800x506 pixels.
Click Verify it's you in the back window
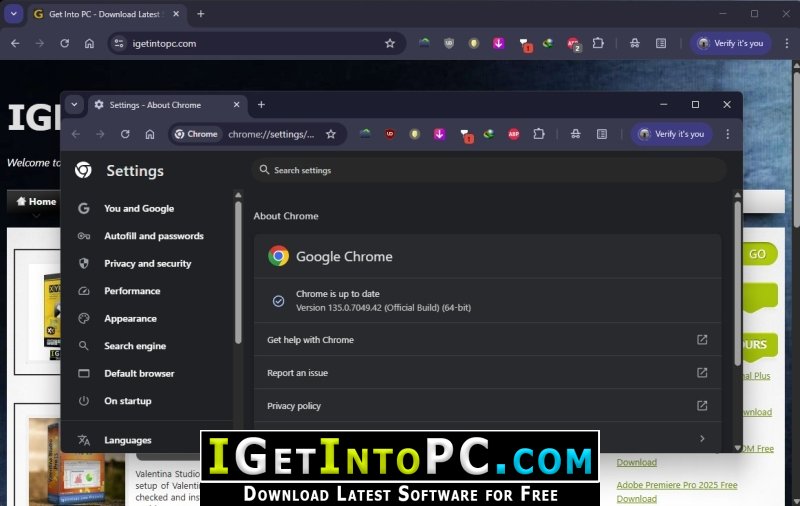(731, 43)
